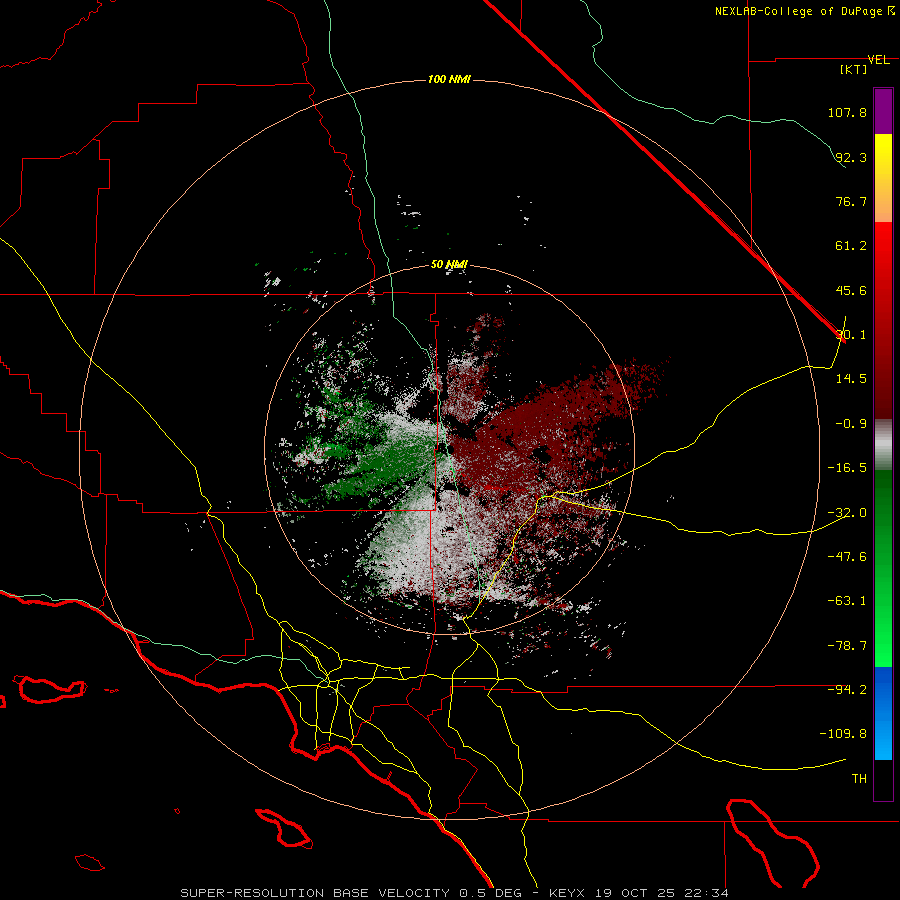Click the TH label on legend

[859, 779]
